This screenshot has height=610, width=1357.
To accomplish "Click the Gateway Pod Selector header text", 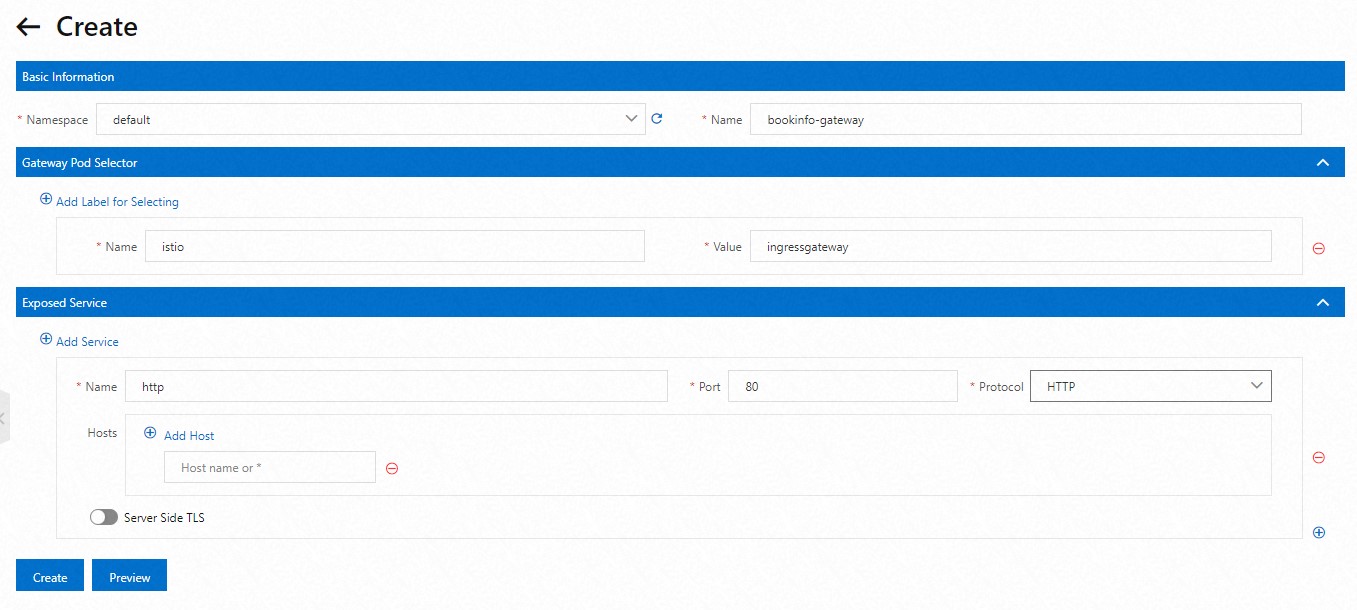I will coord(80,162).
